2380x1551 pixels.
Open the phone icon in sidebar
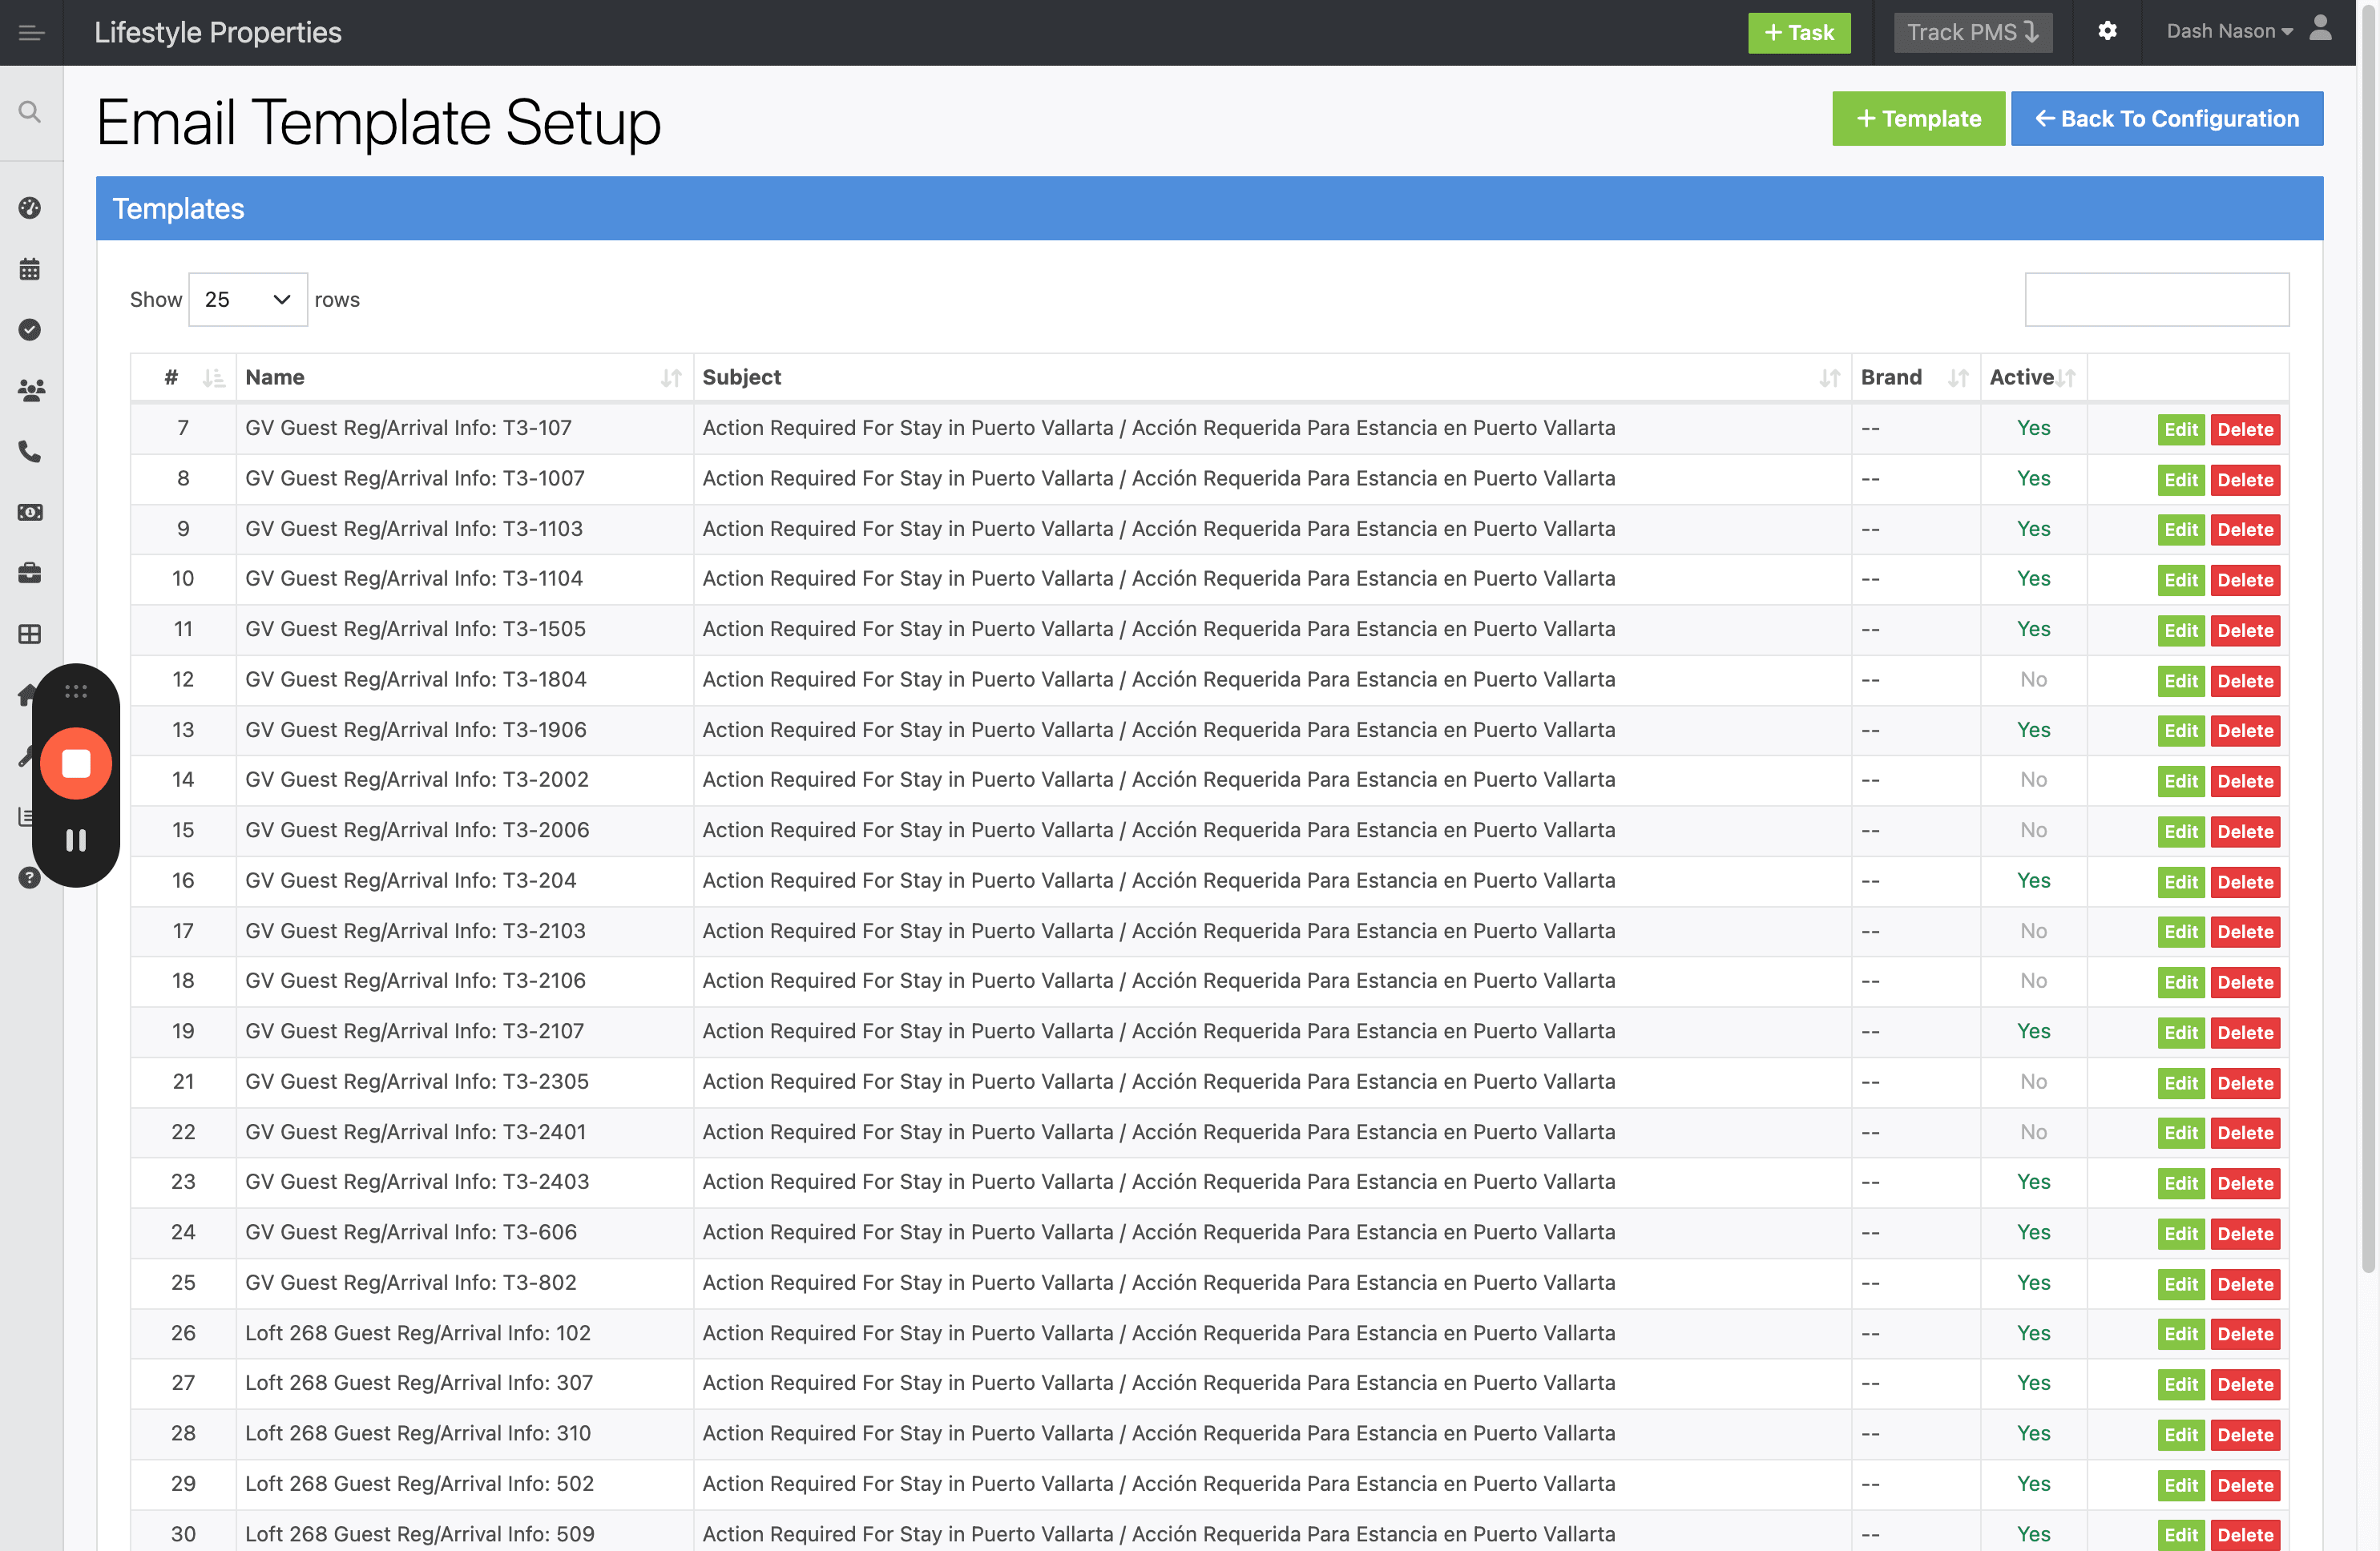(30, 452)
